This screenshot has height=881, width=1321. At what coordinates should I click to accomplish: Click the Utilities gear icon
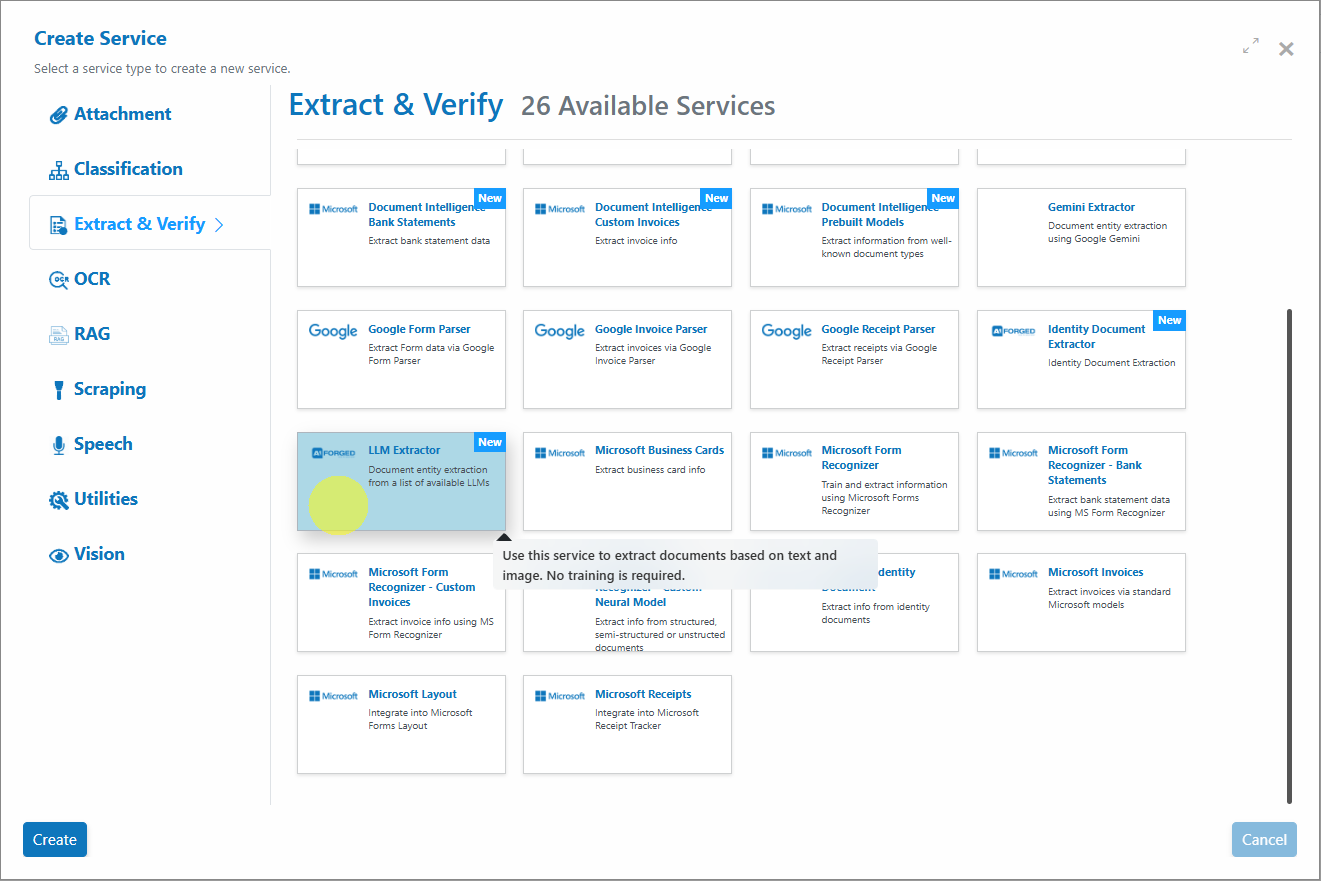click(59, 500)
